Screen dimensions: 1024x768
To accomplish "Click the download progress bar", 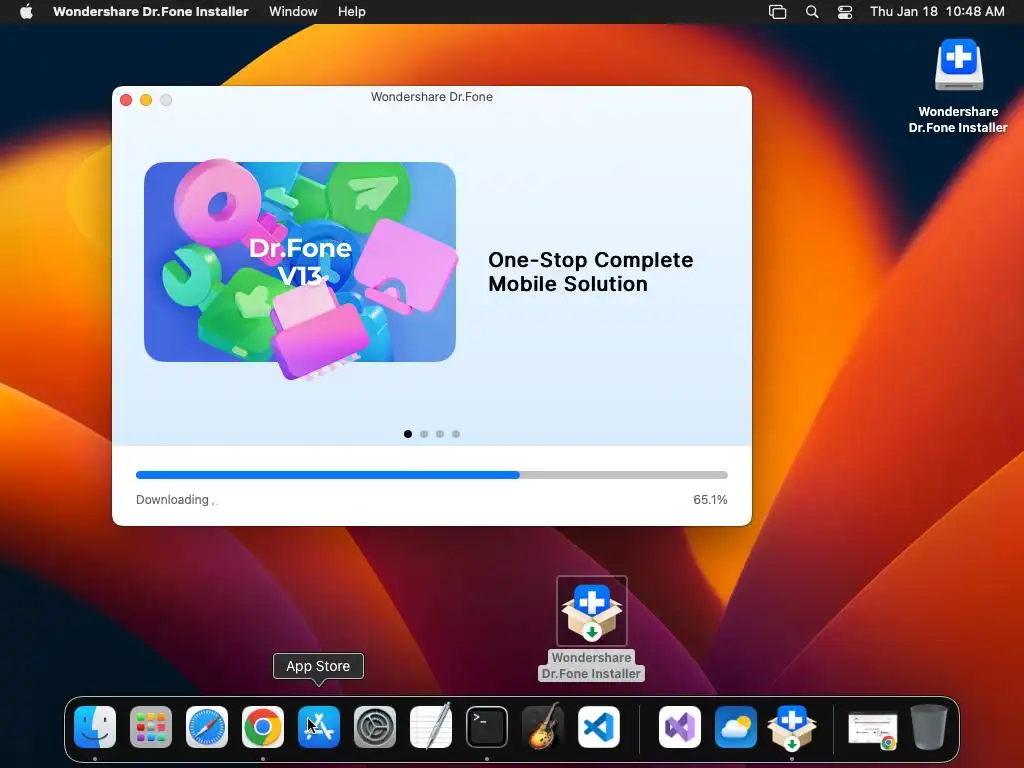I will tap(432, 475).
